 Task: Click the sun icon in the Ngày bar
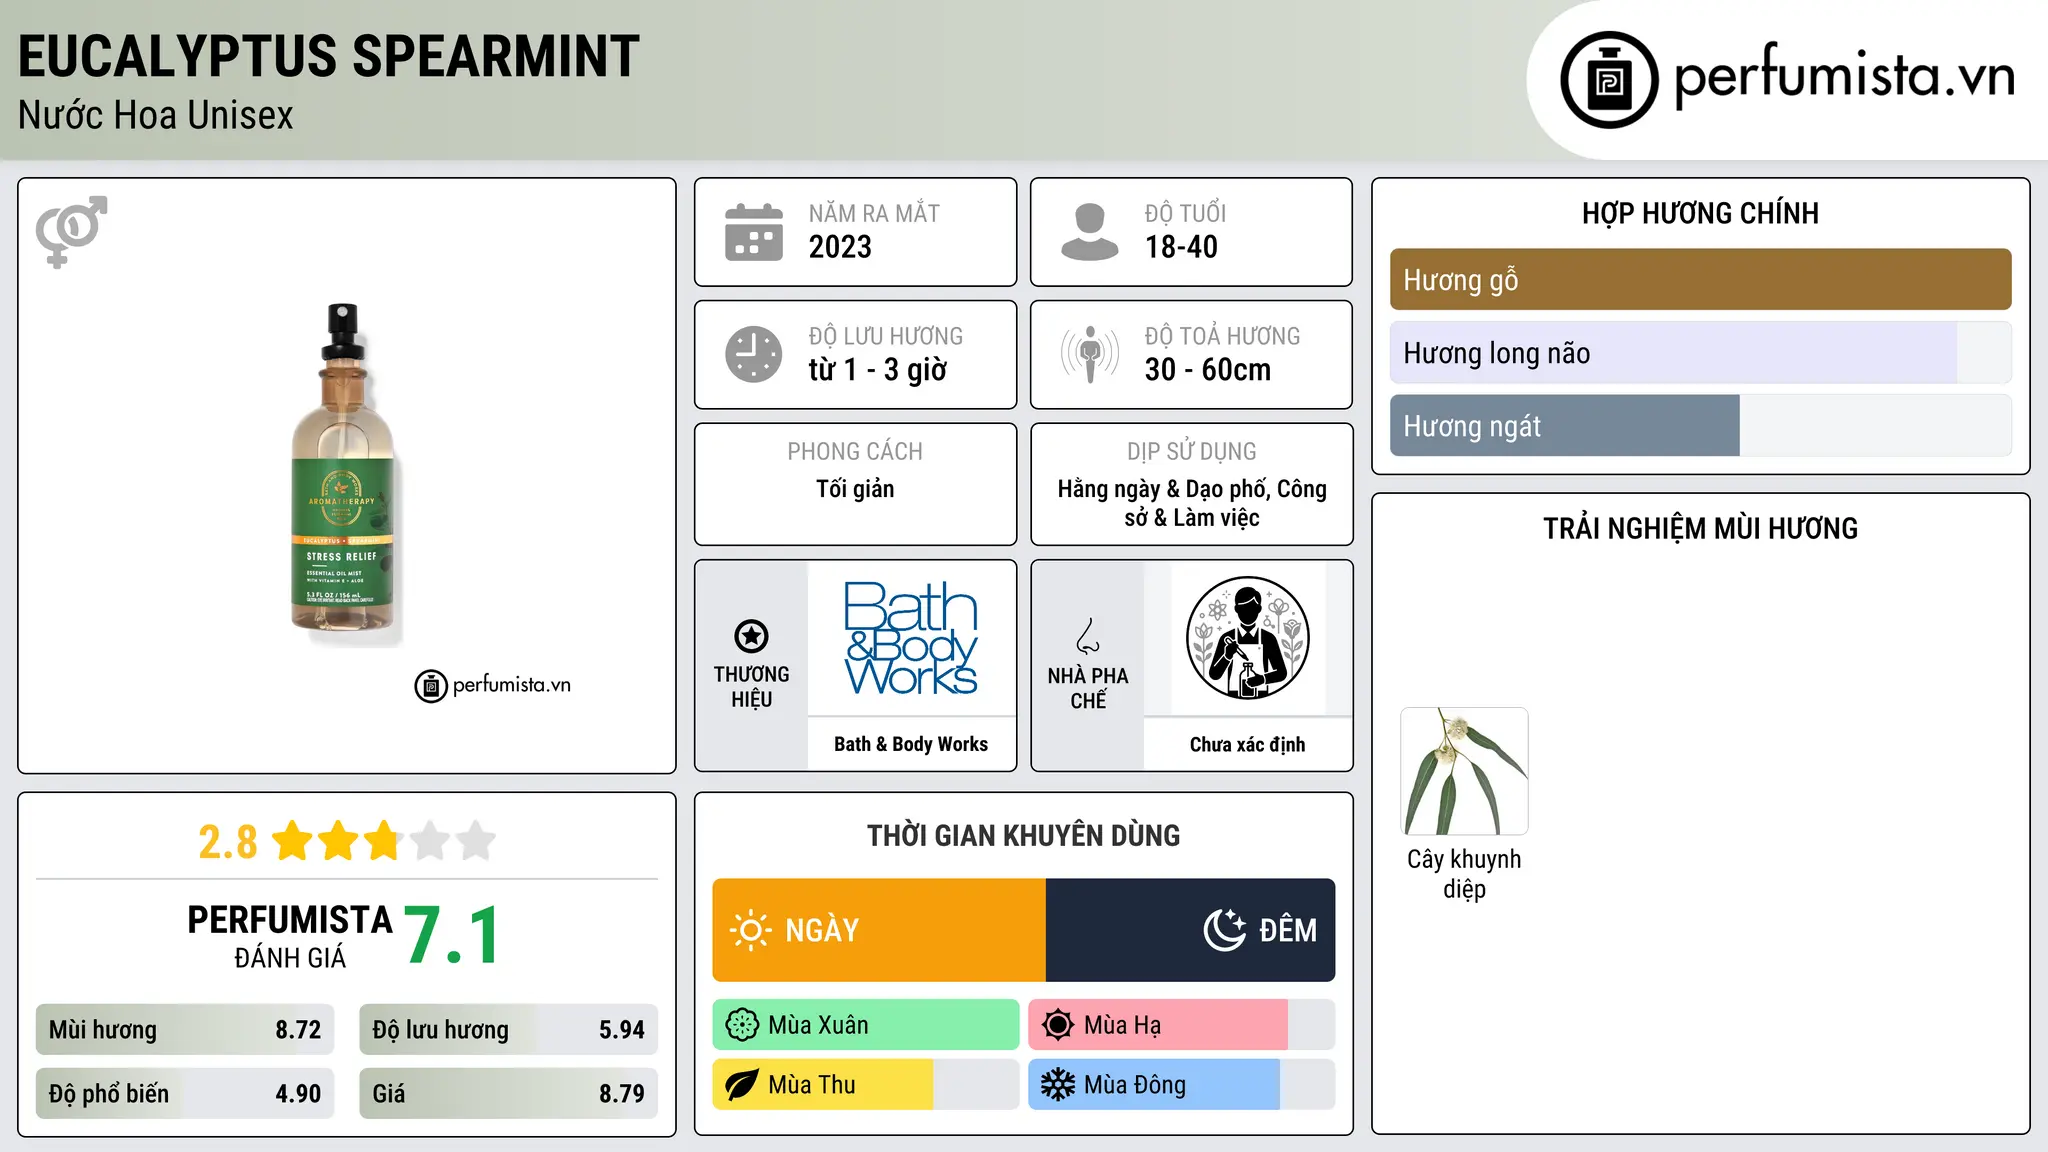pyautogui.click(x=750, y=930)
